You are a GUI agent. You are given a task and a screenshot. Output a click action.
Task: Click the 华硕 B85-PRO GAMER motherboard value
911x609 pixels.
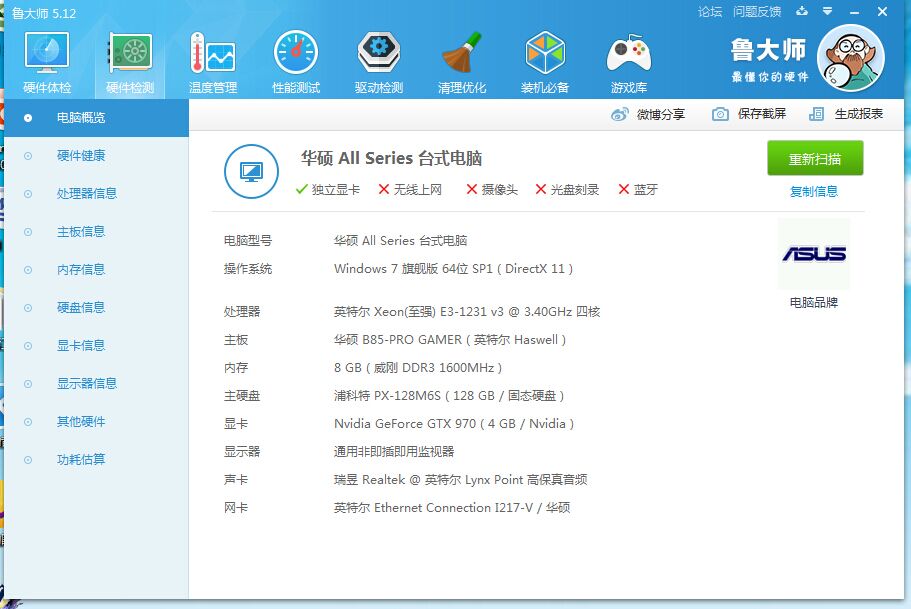point(450,339)
